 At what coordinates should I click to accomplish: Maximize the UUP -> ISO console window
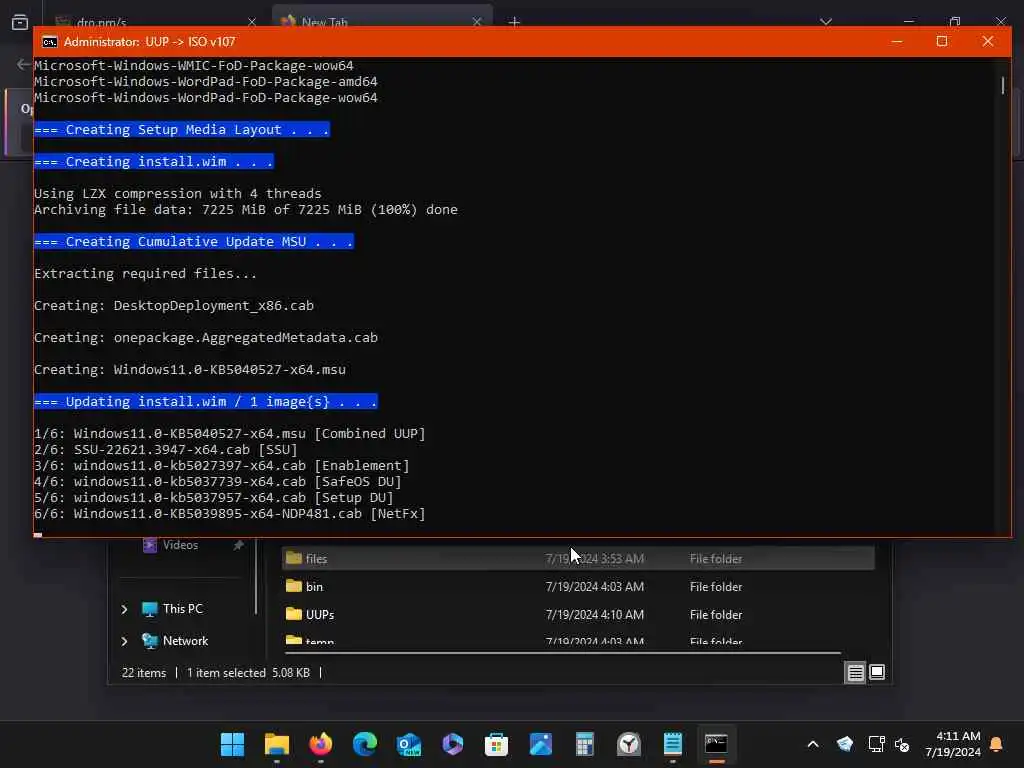[942, 41]
